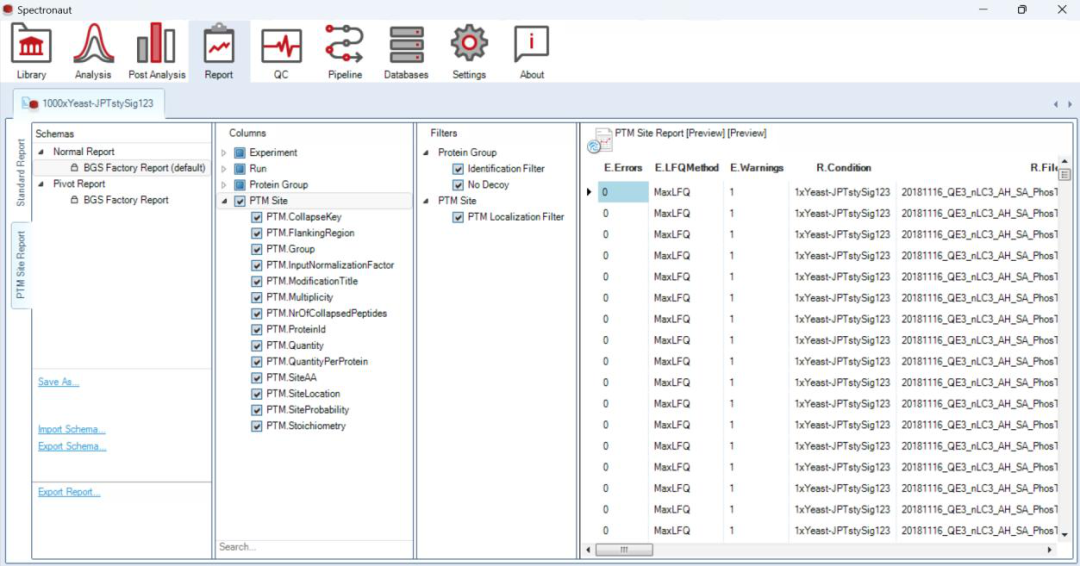Click the R.Condition column header

[x=844, y=167]
